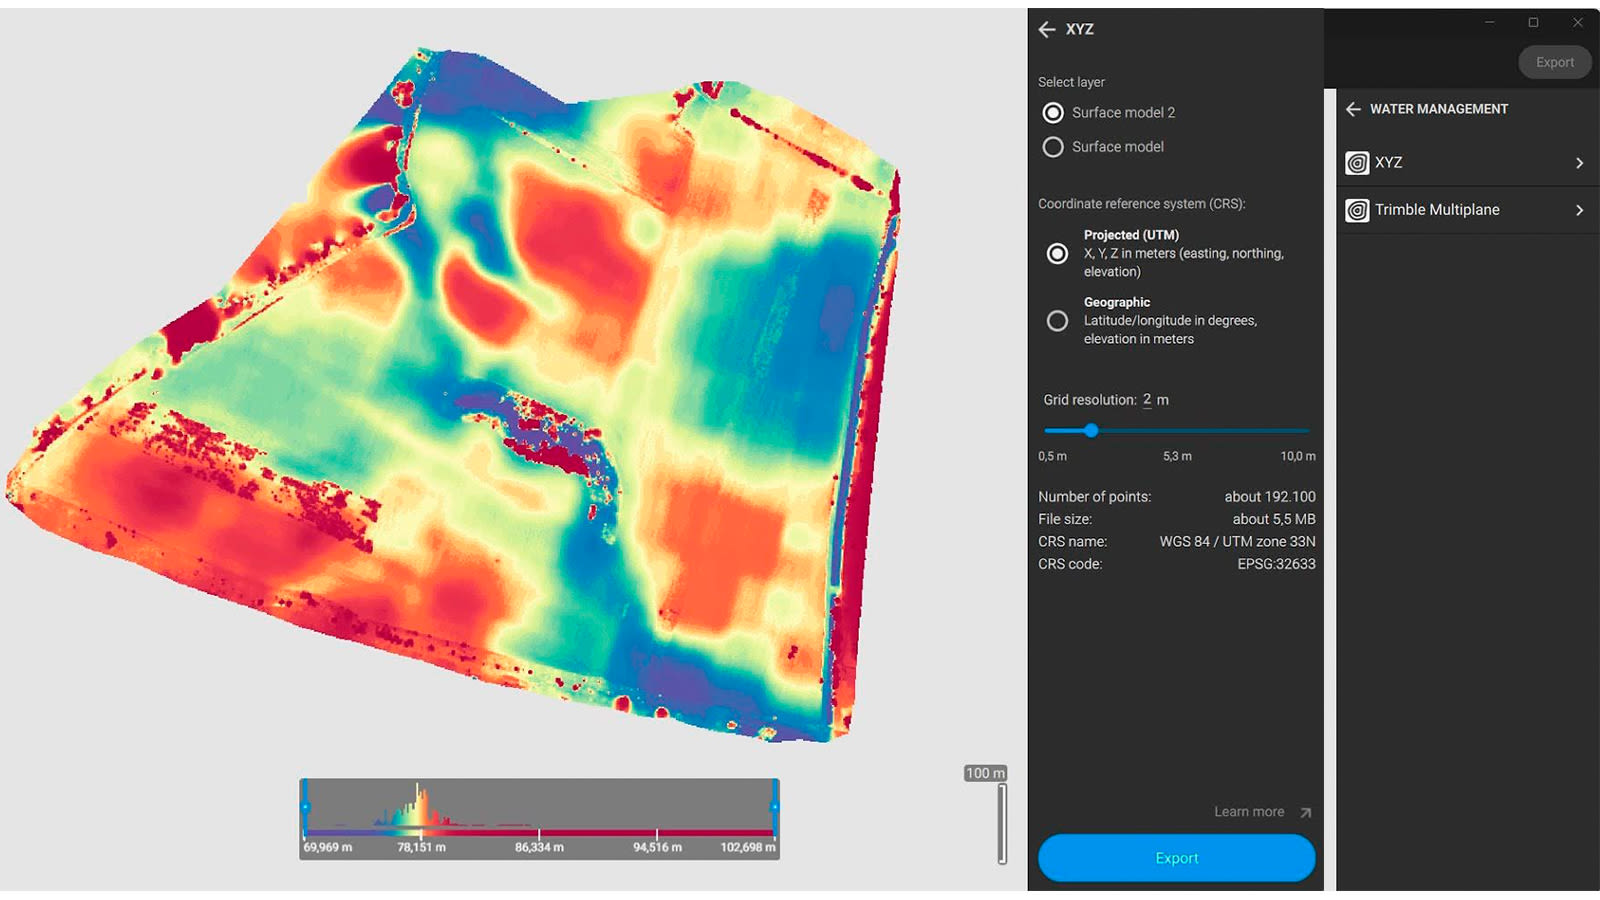The image size is (1600, 900).
Task: Choose Projected (UTM) coordinate reference system
Action: pyautogui.click(x=1057, y=254)
